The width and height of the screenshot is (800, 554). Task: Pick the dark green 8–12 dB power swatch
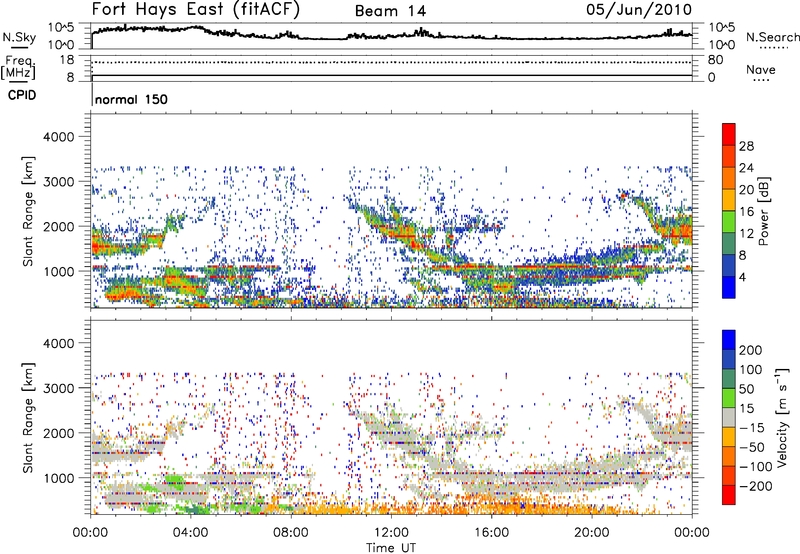729,244
